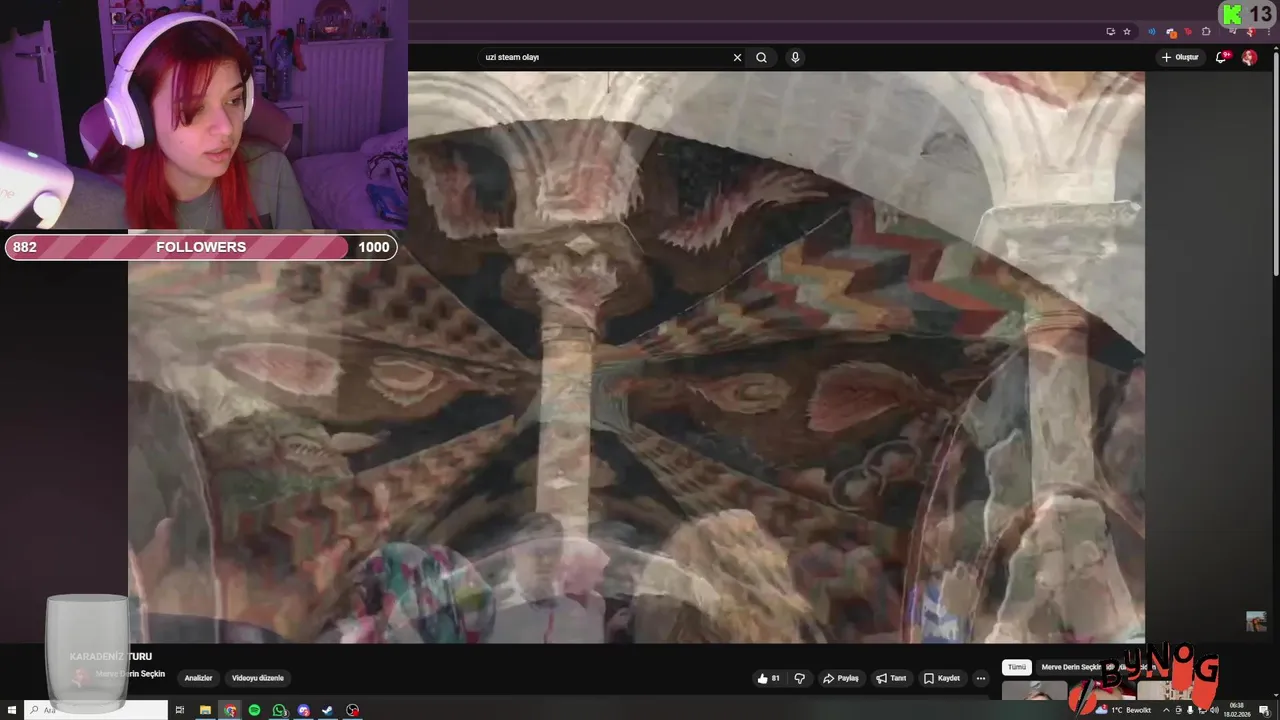Open Task View on the taskbar

point(180,710)
